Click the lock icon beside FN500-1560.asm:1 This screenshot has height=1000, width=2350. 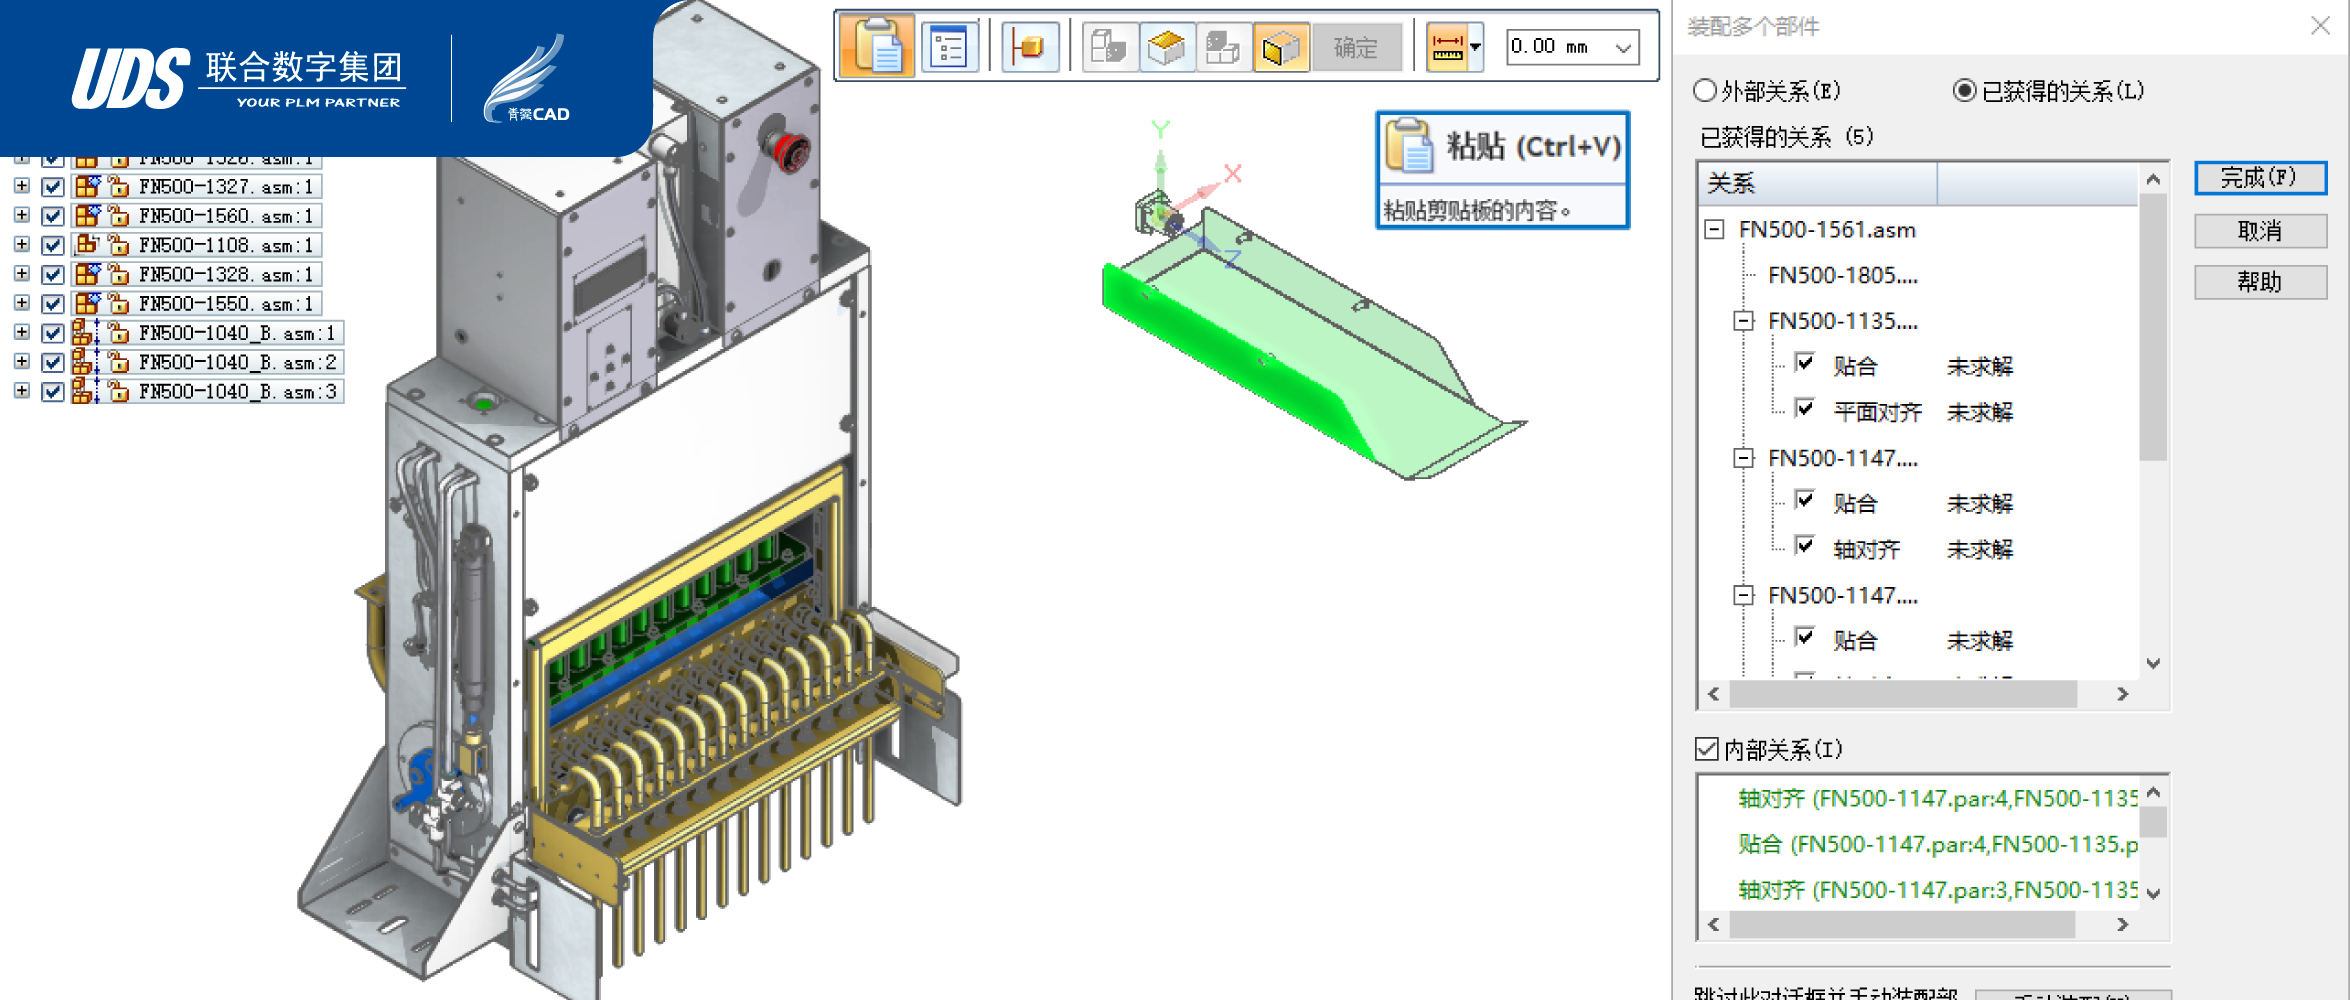point(119,216)
